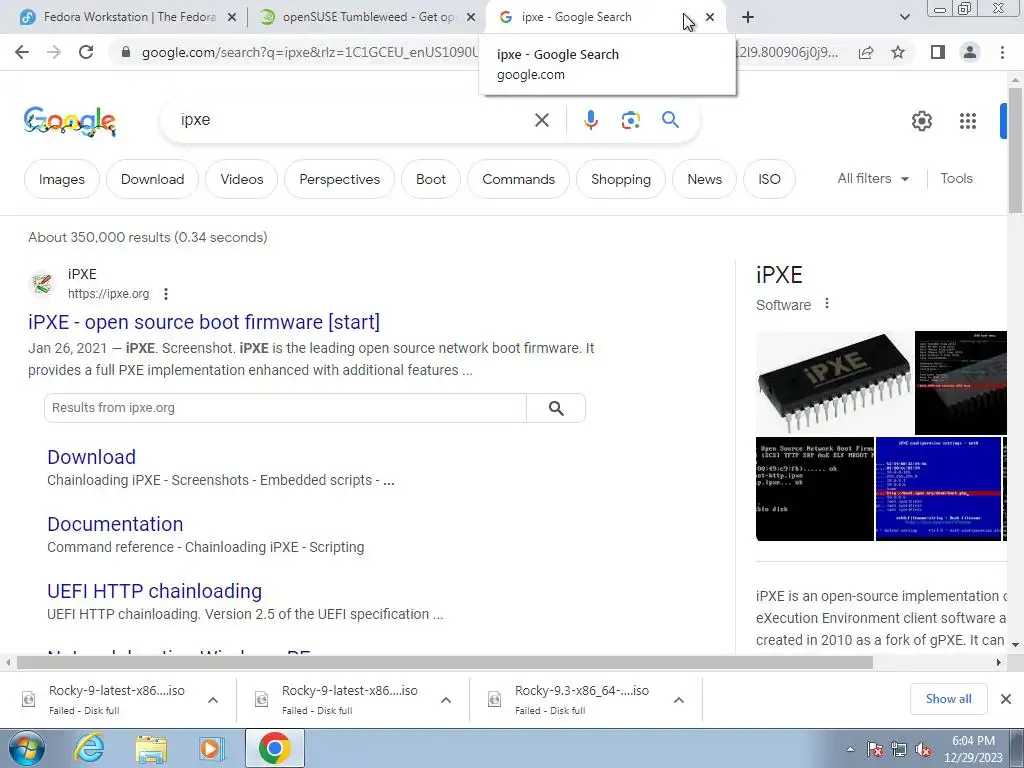Screen dimensions: 1024x768
Task: Launch Internet Explorer from taskbar
Action: click(89, 748)
